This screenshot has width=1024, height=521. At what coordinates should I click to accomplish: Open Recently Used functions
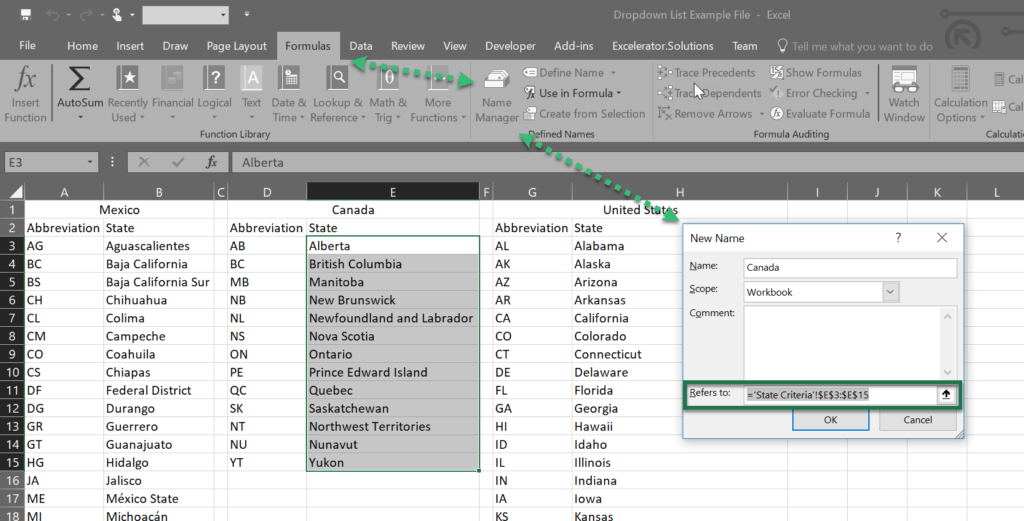click(x=128, y=95)
